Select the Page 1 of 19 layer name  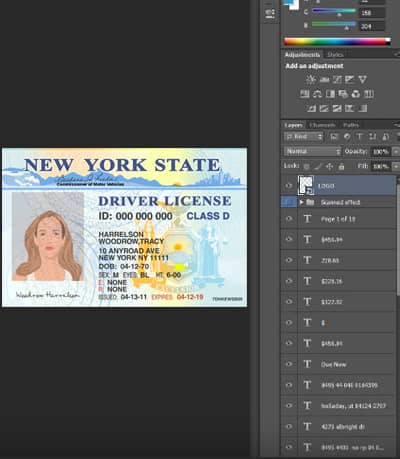(338, 219)
